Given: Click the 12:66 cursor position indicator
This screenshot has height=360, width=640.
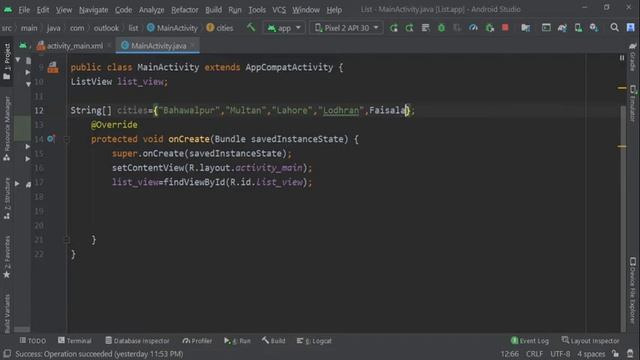Looking at the screenshot, I should tap(509, 353).
